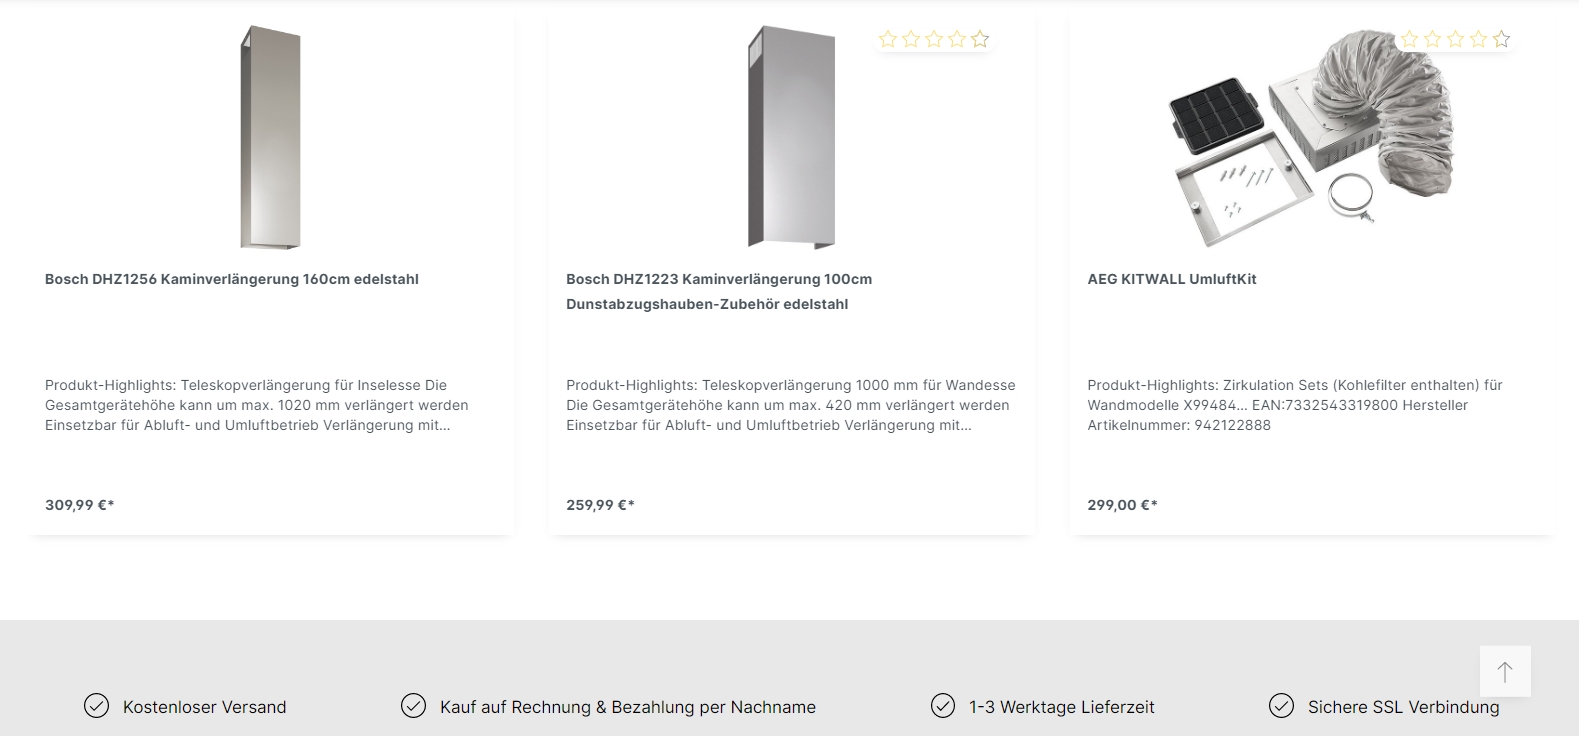
Task: Click the Bosch DHZ1256 chimney extension image
Action: coord(270,137)
